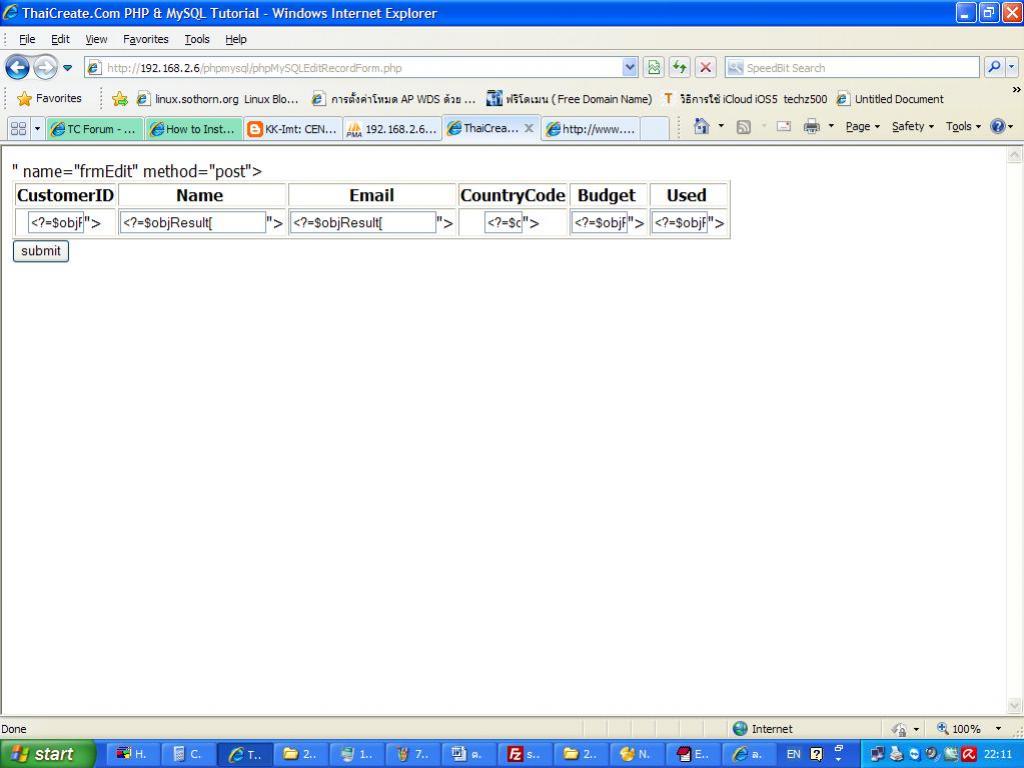1024x768 pixels.
Task: Click the Used input field
Action: pyautogui.click(x=680, y=223)
